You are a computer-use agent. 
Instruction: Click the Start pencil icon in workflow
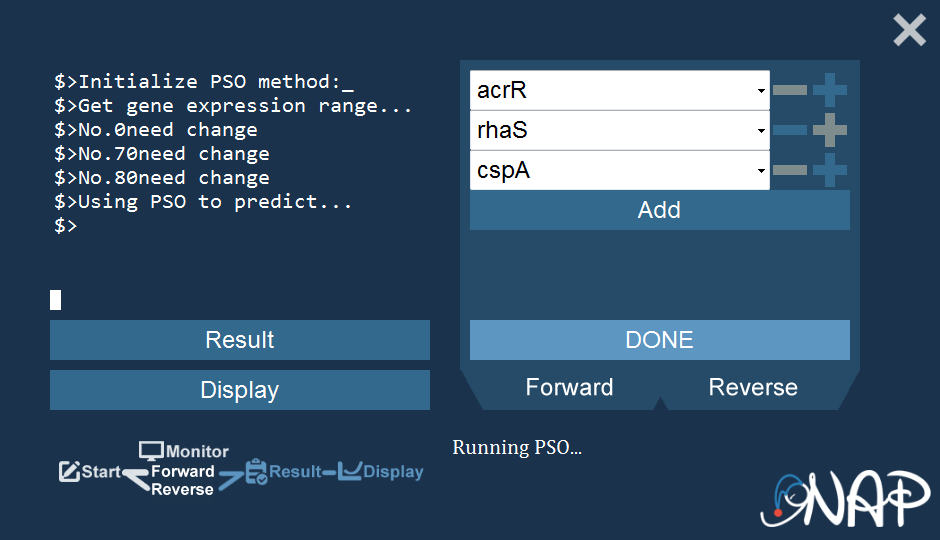pyautogui.click(x=69, y=472)
